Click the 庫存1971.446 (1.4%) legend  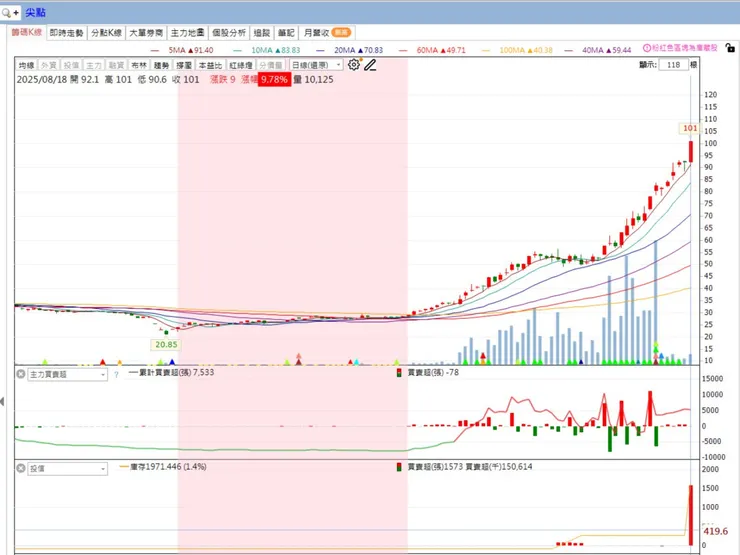point(163,467)
